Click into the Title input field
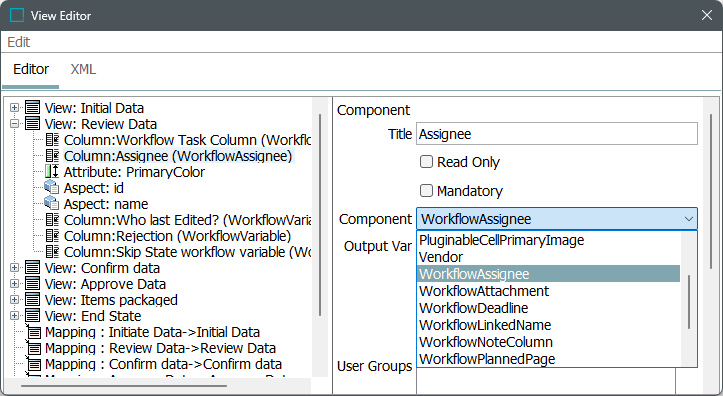 pyautogui.click(x=557, y=134)
